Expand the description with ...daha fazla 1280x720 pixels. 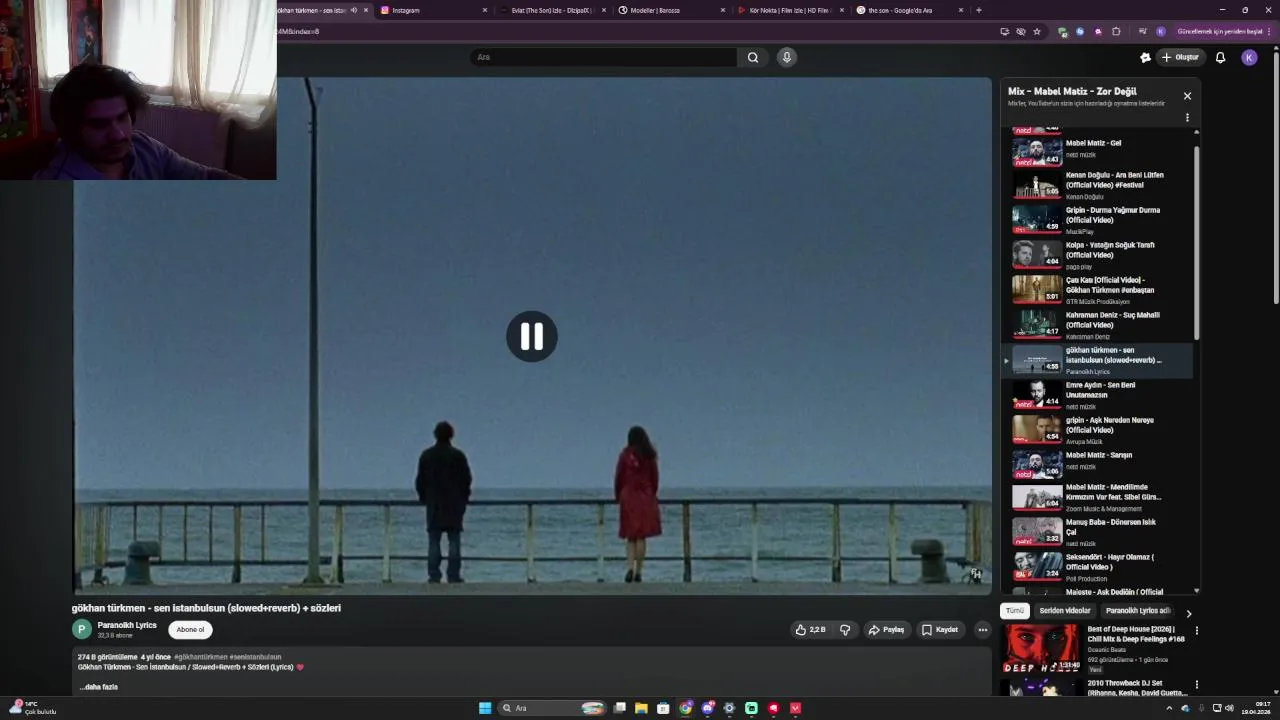(x=98, y=687)
